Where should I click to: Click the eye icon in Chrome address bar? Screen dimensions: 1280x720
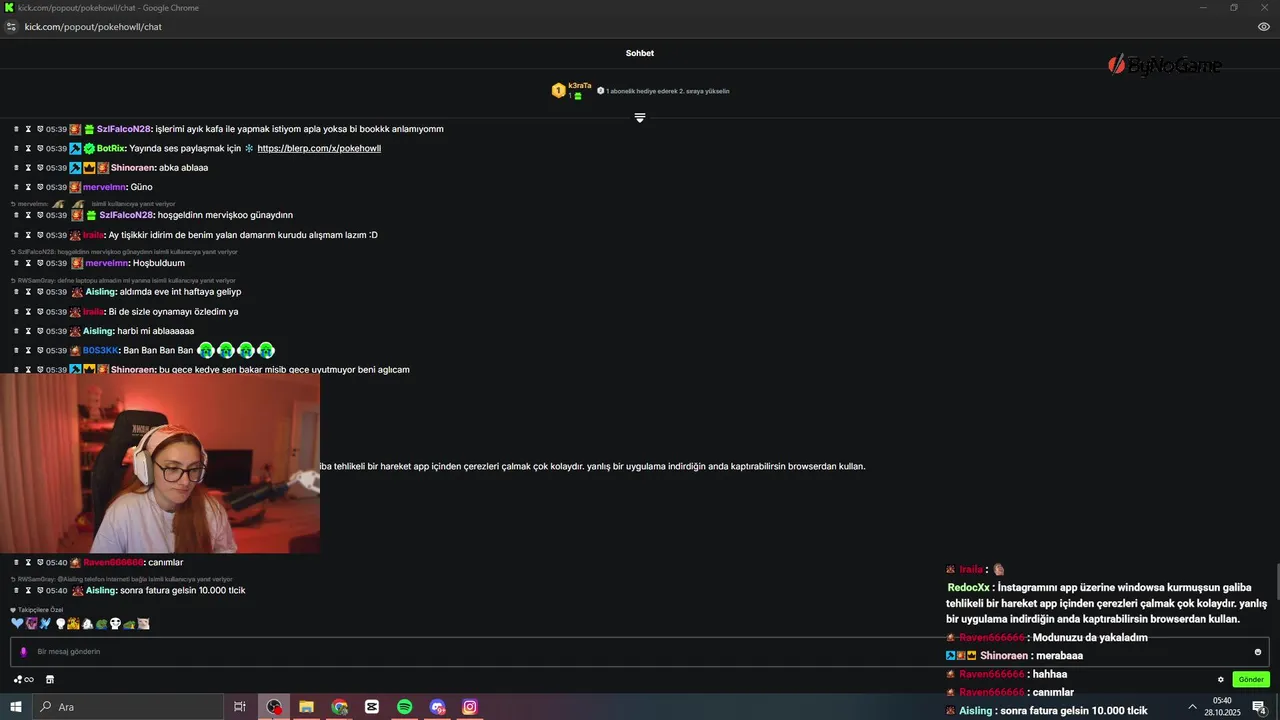coord(1264,27)
